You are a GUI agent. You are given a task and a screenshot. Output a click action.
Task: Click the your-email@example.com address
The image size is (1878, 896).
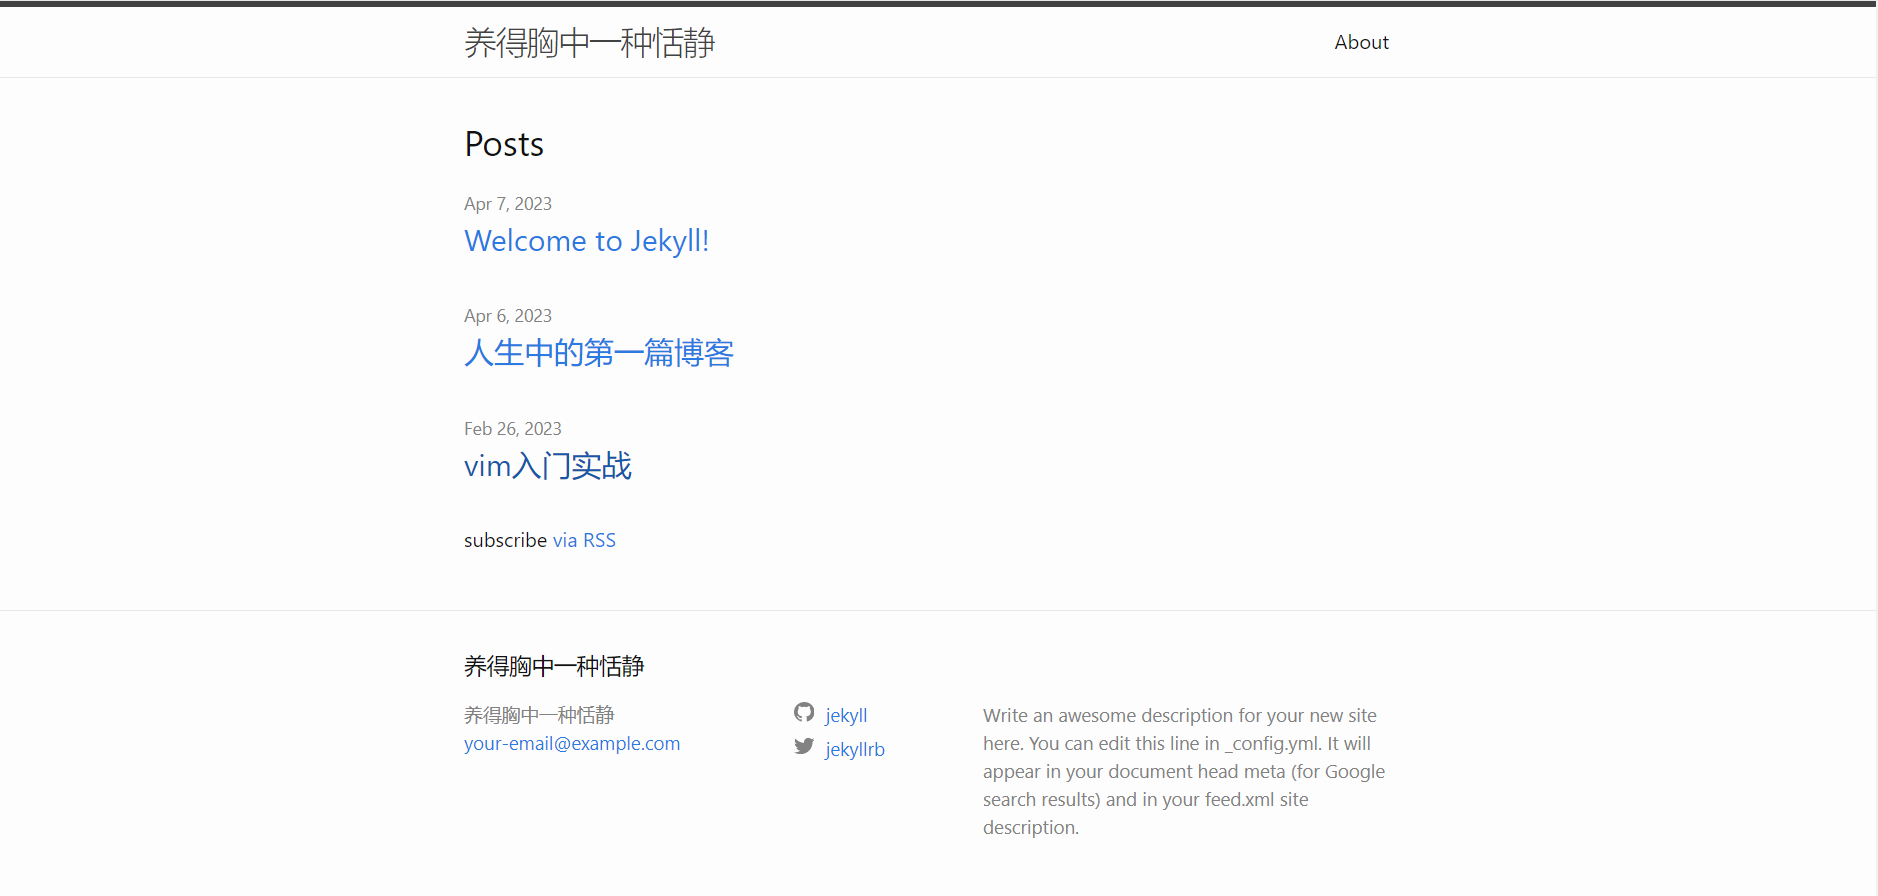(x=571, y=744)
